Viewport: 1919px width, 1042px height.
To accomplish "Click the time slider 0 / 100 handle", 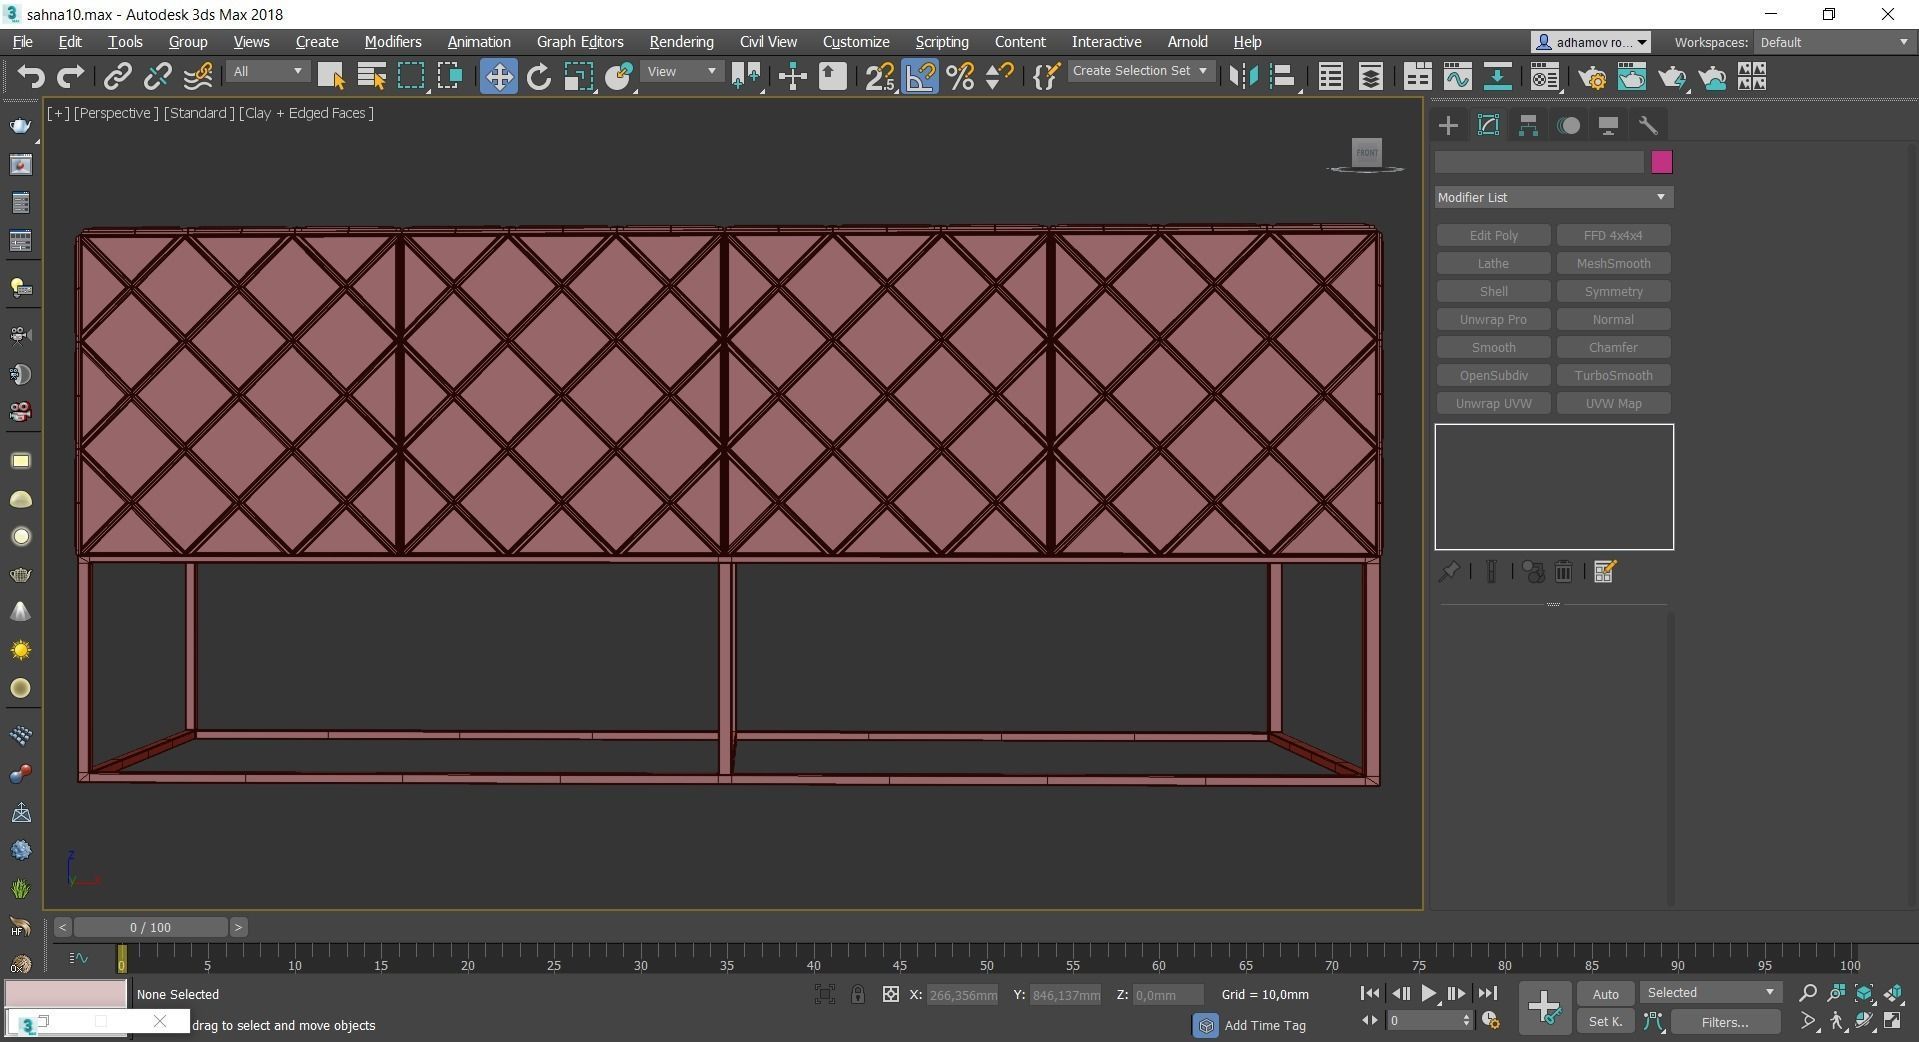I will [x=150, y=927].
